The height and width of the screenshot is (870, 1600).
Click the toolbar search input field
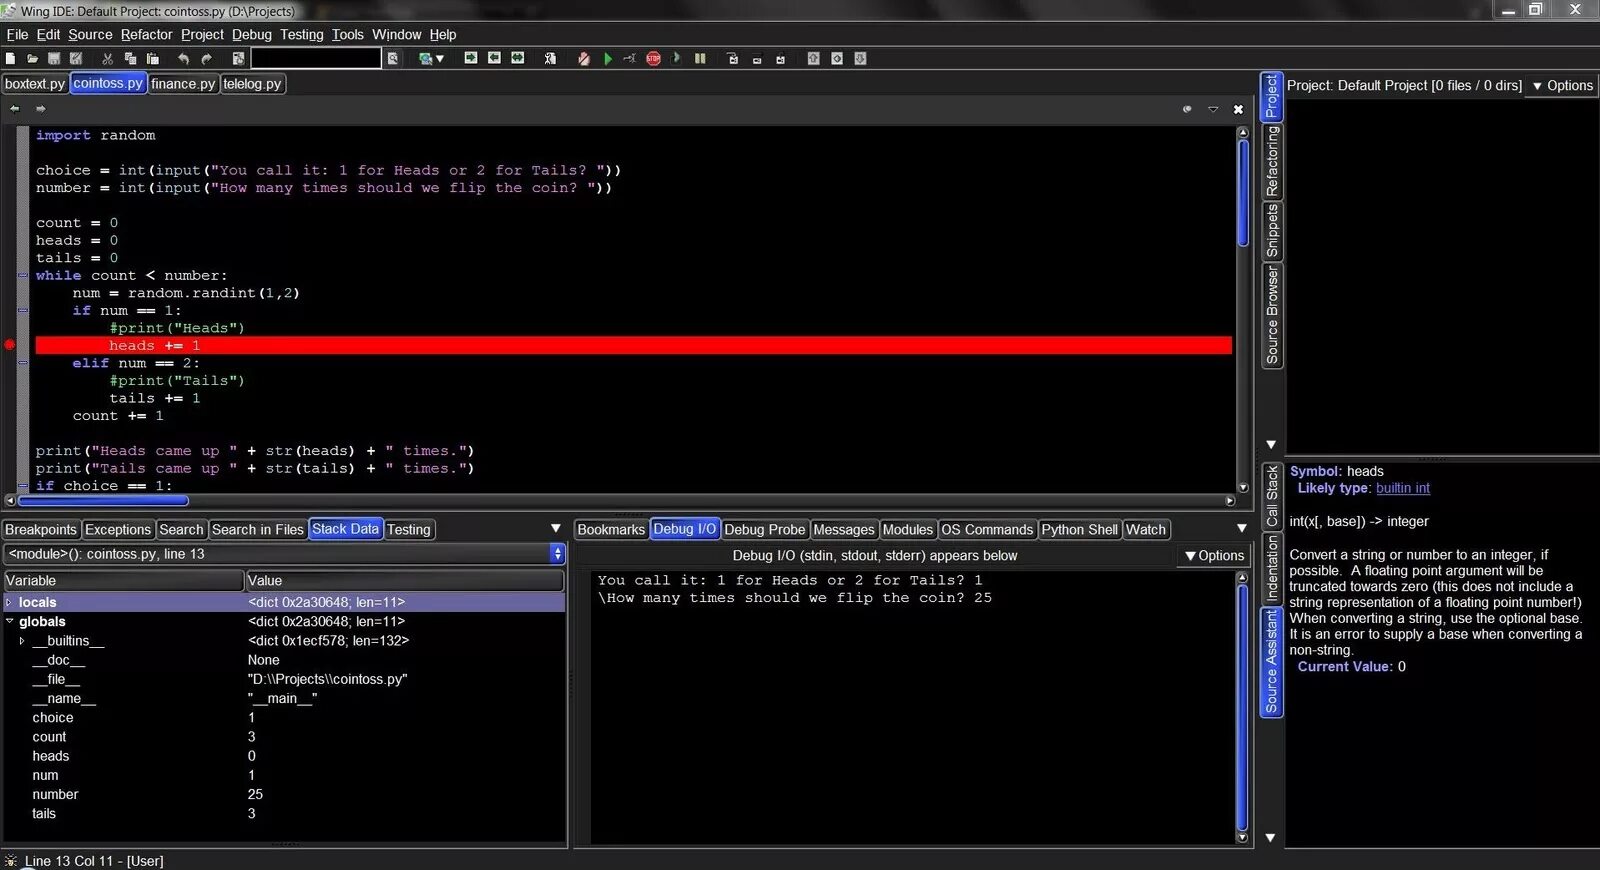click(315, 59)
